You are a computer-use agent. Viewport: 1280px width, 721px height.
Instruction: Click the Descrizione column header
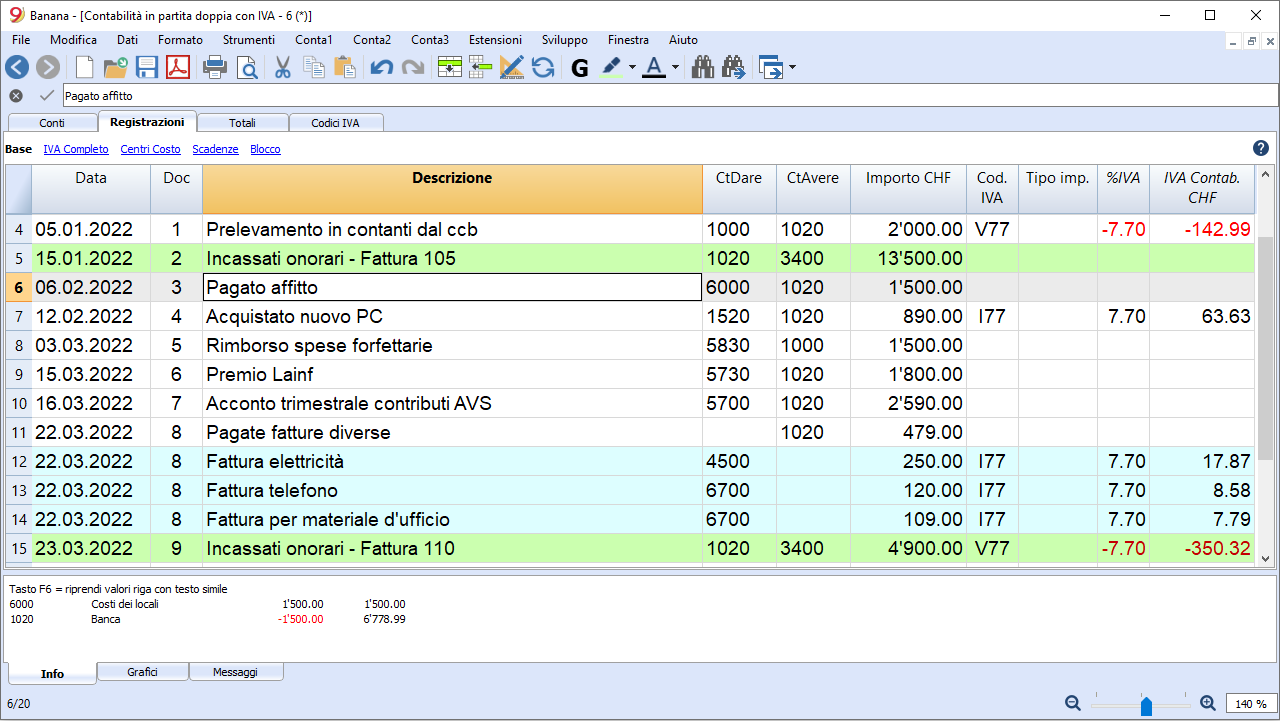point(452,189)
